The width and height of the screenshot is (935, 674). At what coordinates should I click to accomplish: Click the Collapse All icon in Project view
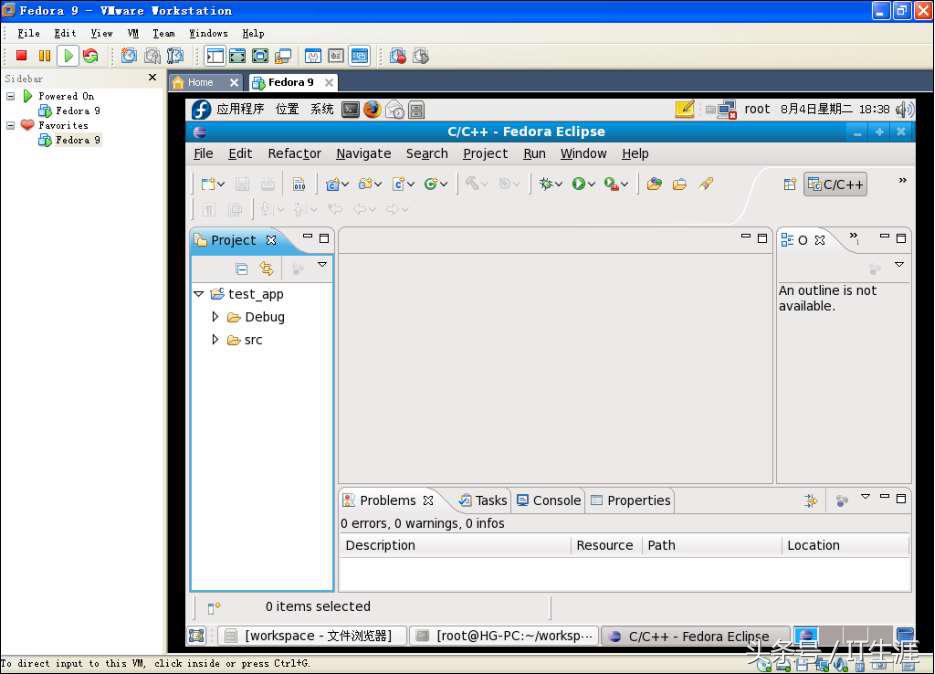242,268
